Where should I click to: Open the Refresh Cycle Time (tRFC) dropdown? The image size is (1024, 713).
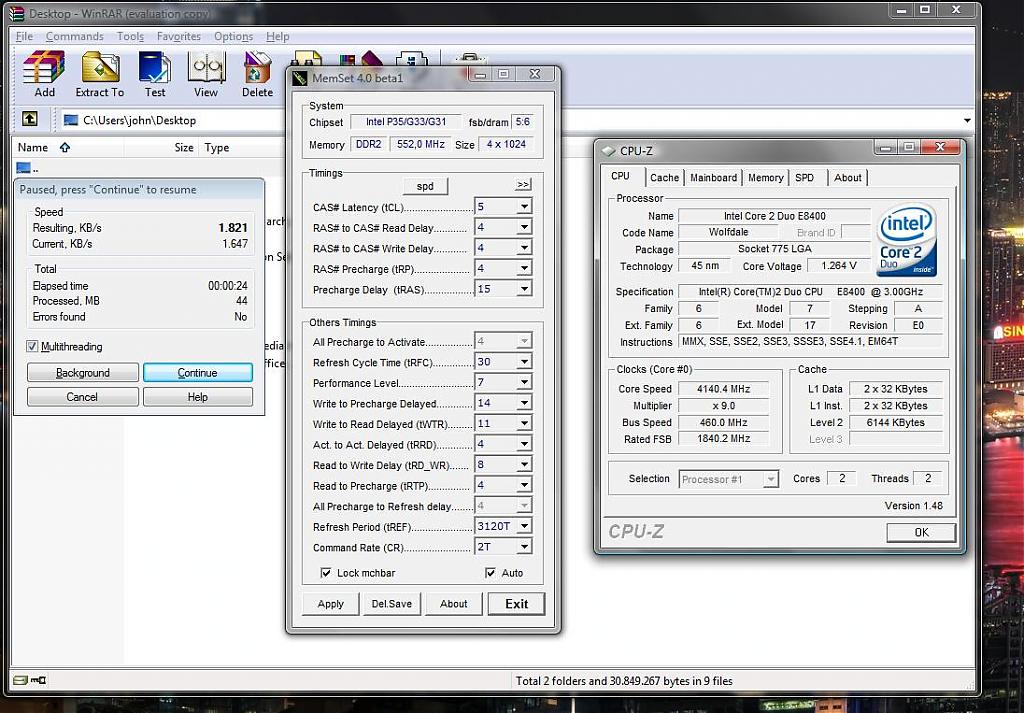(x=524, y=362)
